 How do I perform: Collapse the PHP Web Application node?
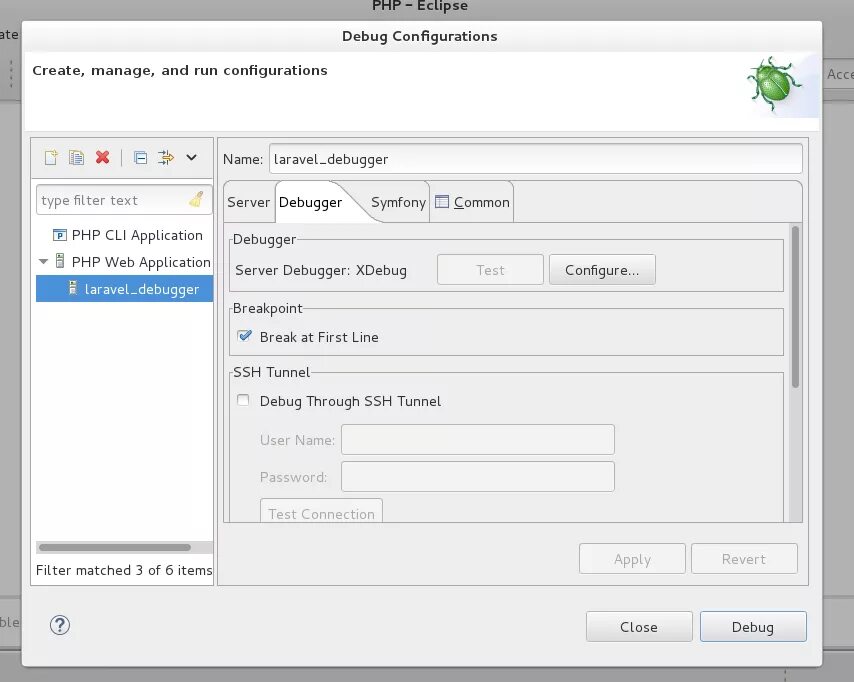[x=44, y=262]
